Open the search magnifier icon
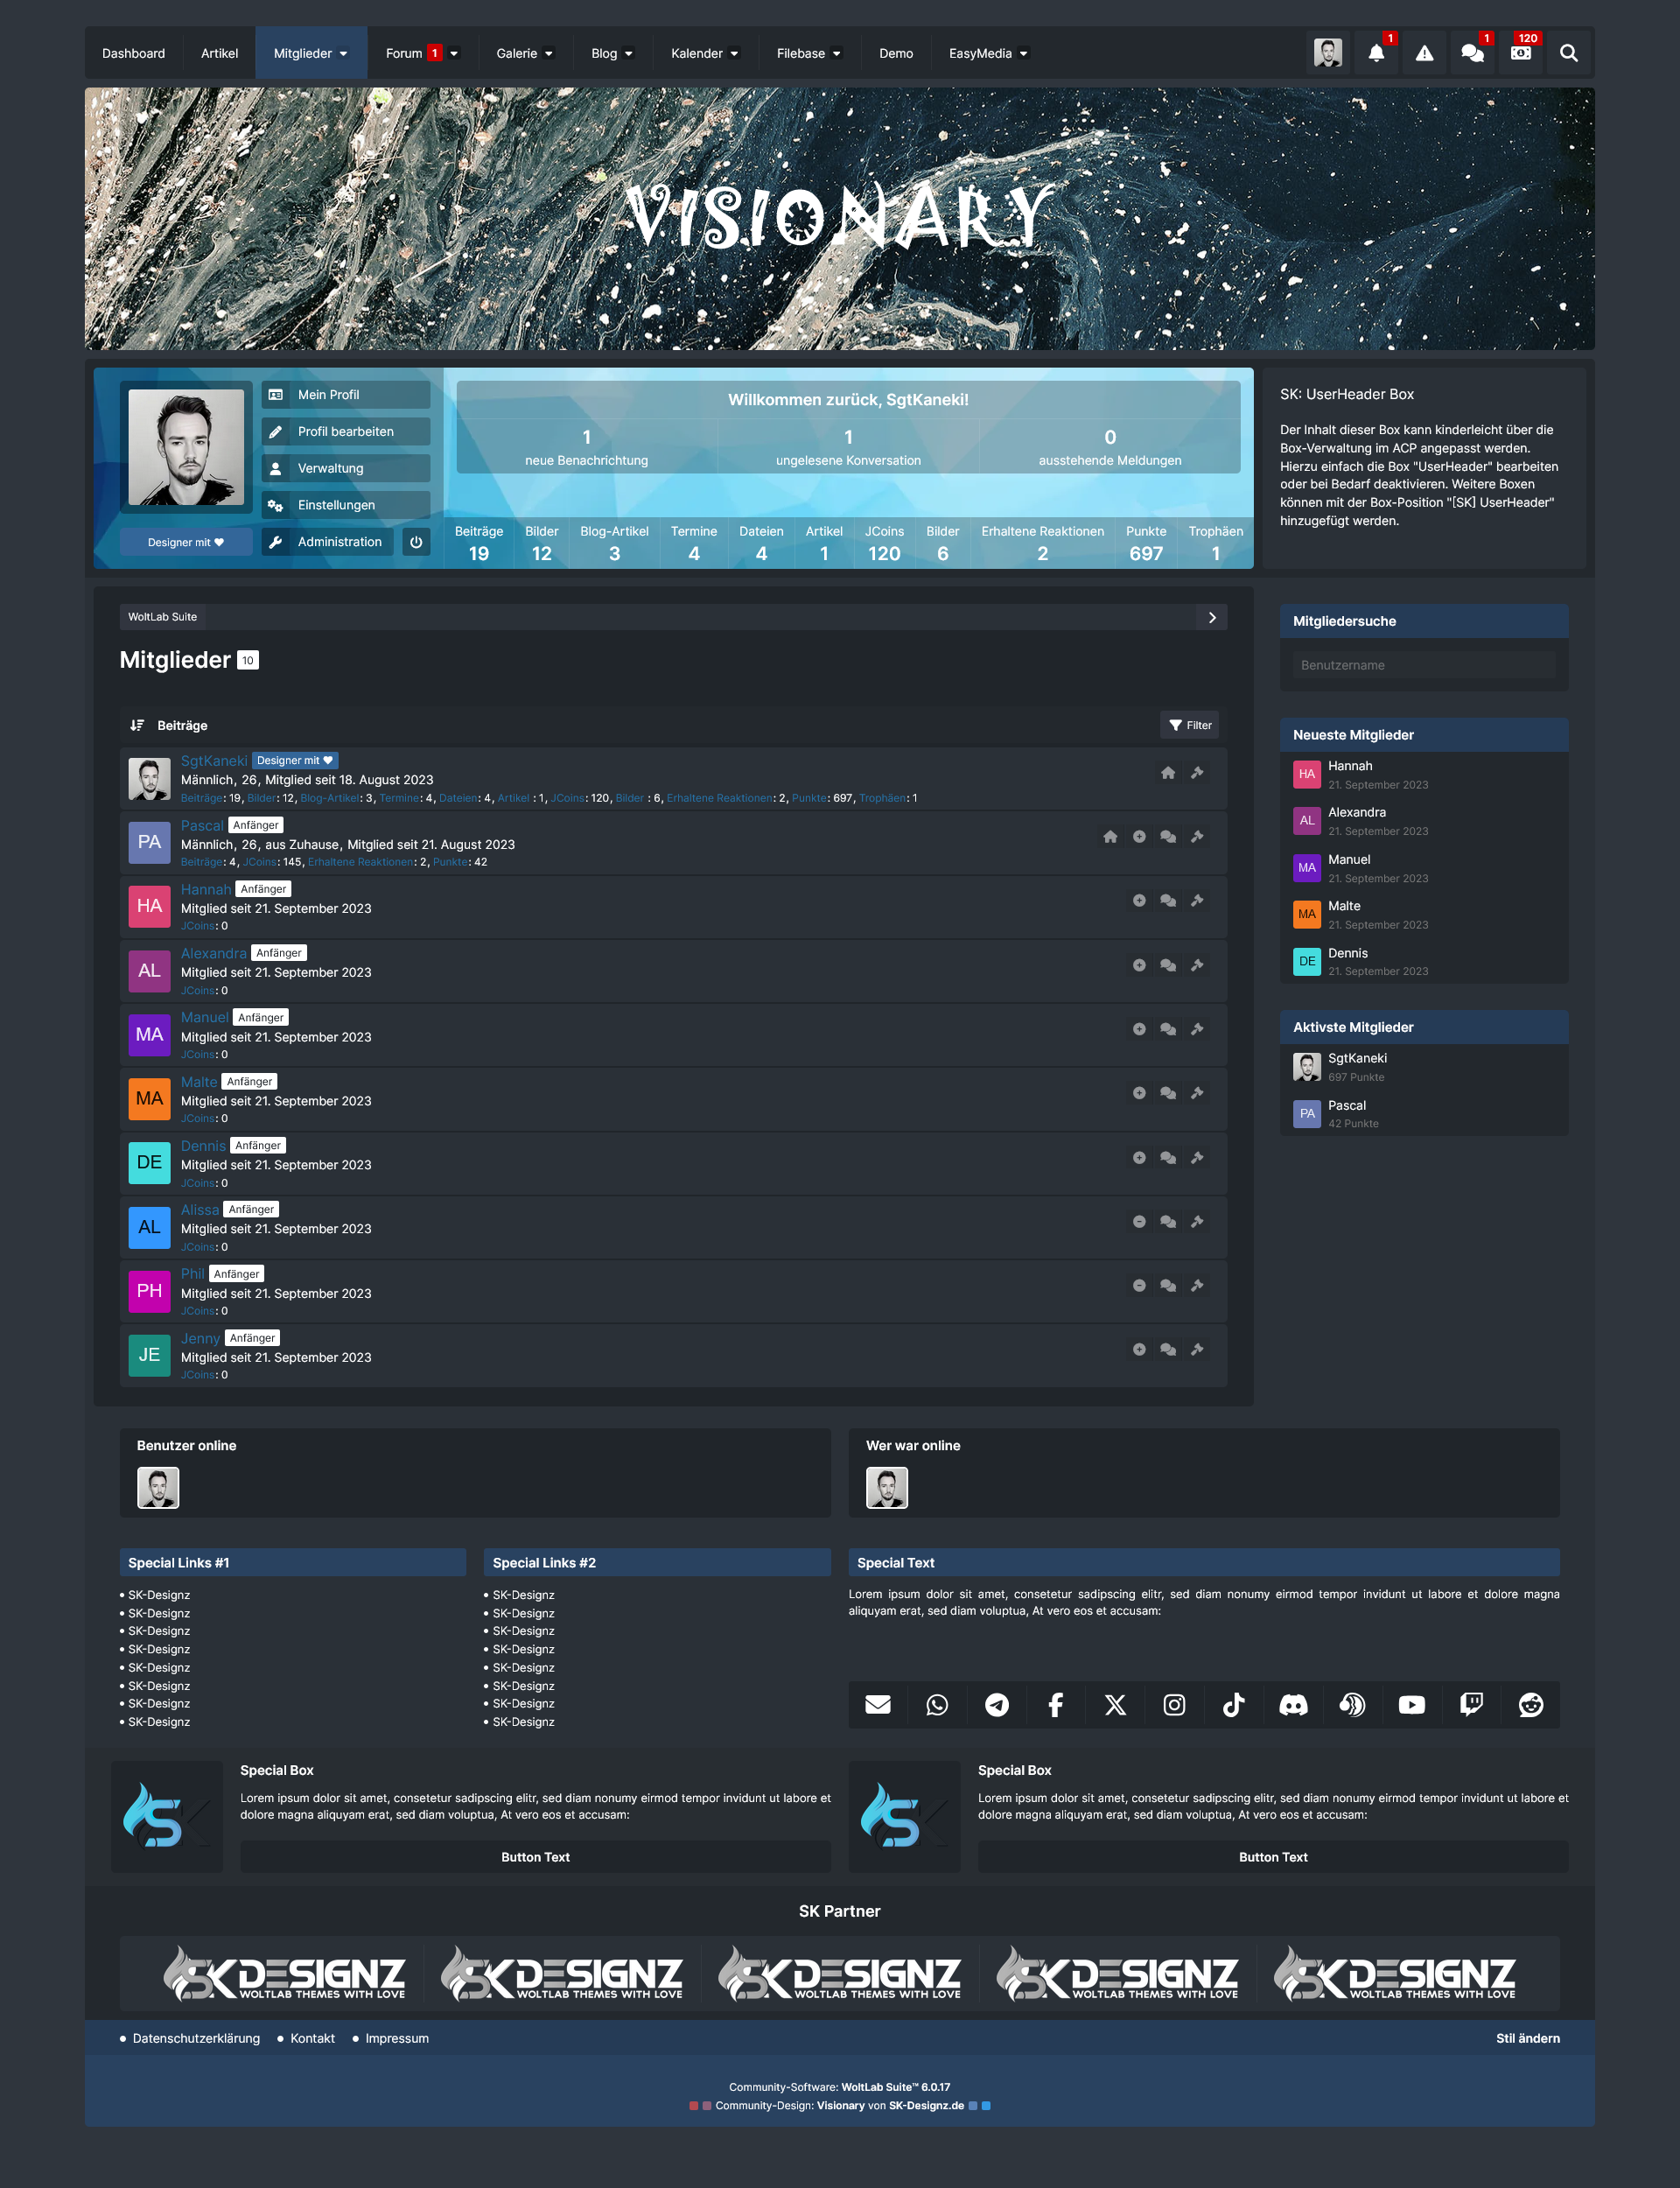 click(x=1568, y=53)
